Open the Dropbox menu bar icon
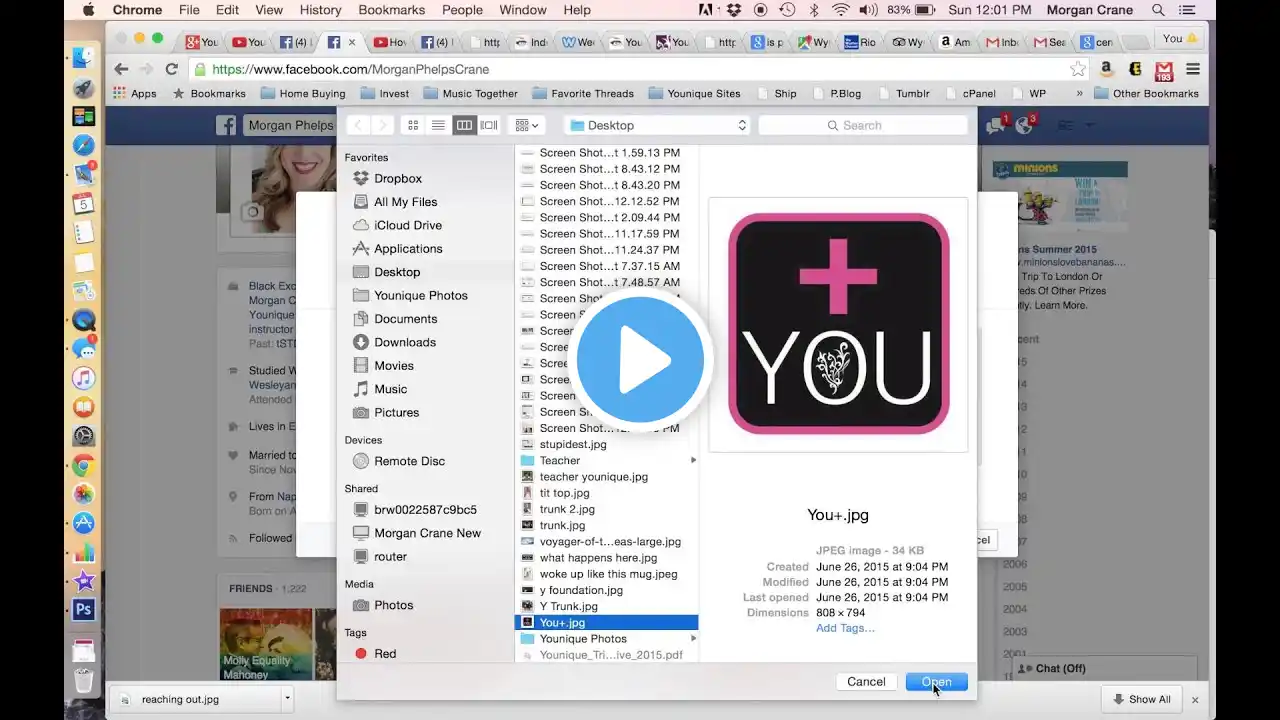Viewport: 1280px width, 720px height. click(735, 10)
